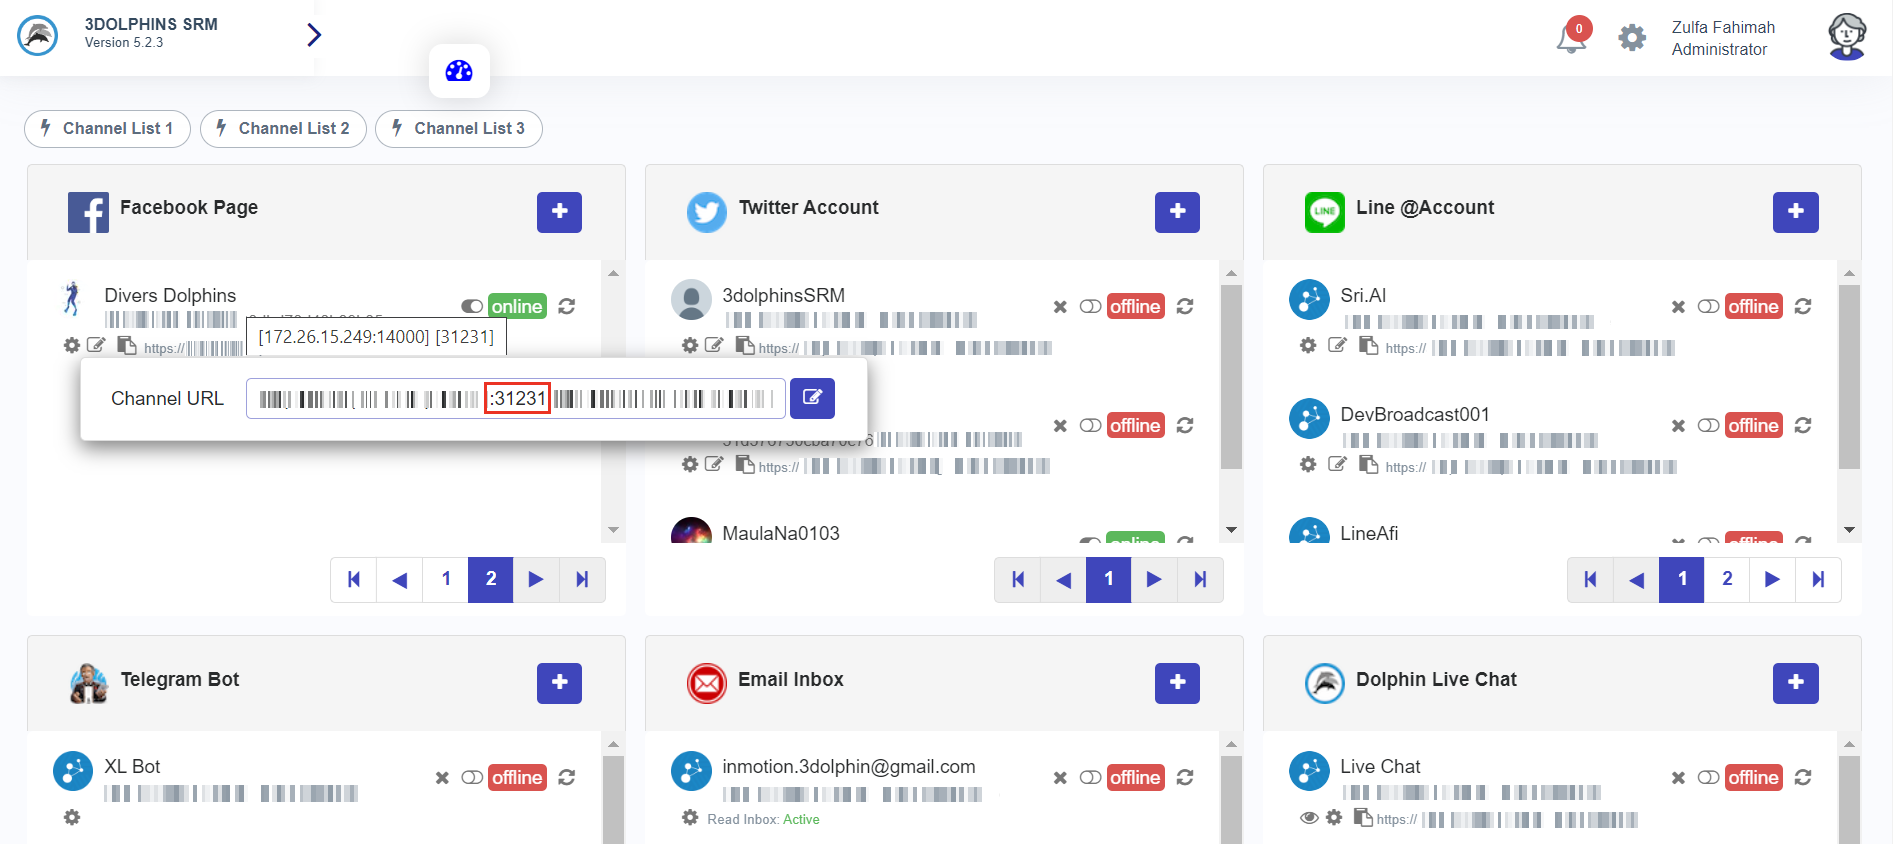
Task: Click the notification bell icon
Action: (x=1571, y=38)
